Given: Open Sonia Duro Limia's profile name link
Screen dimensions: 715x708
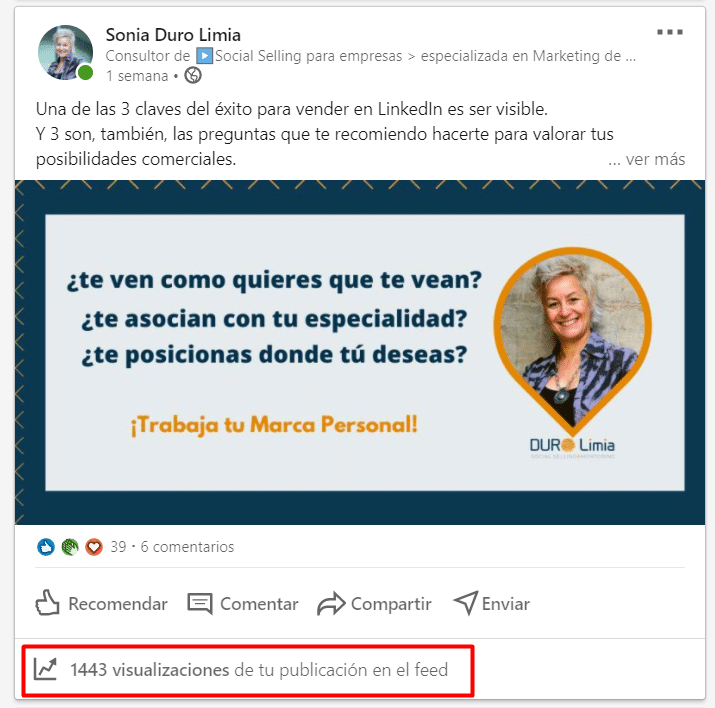Looking at the screenshot, I should 173,35.
